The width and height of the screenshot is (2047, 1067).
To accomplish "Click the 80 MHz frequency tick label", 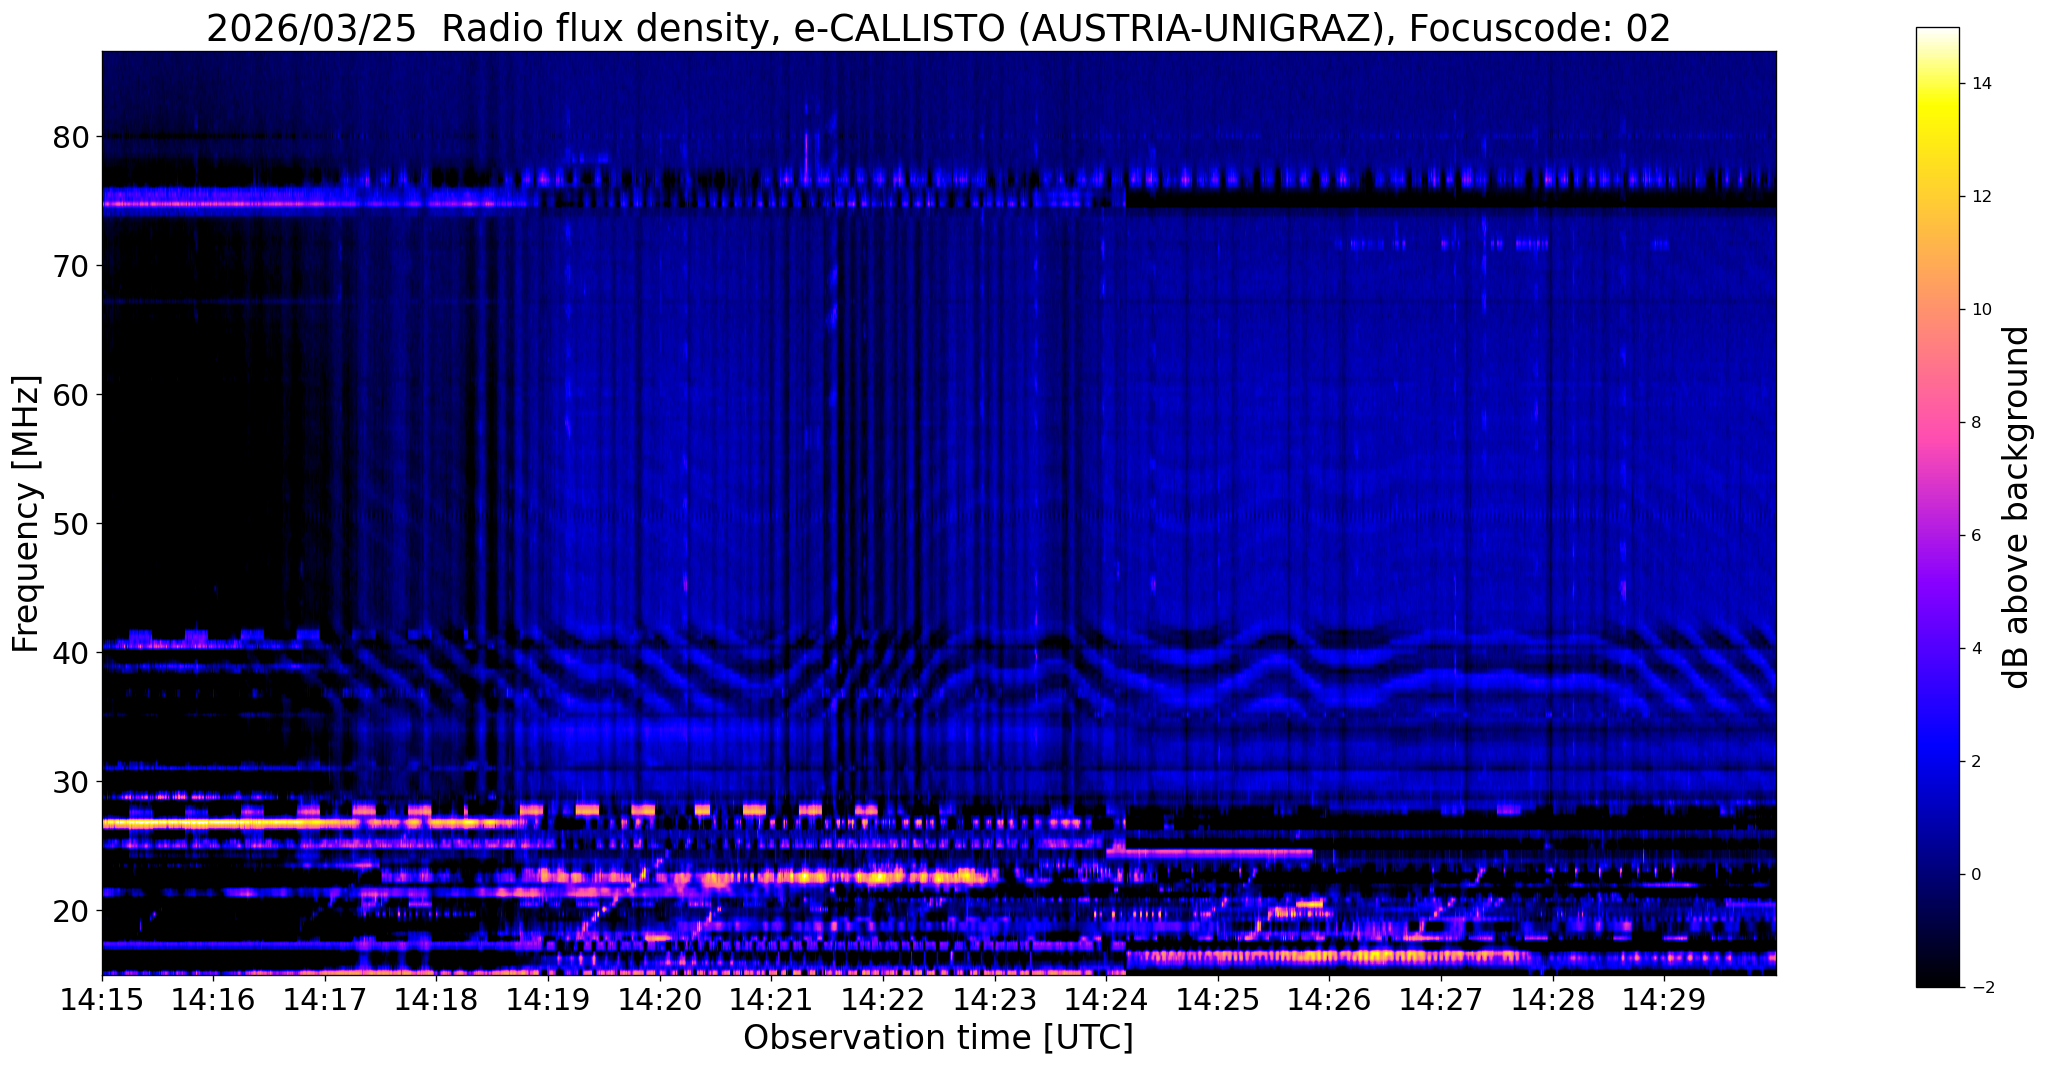I will [x=70, y=136].
